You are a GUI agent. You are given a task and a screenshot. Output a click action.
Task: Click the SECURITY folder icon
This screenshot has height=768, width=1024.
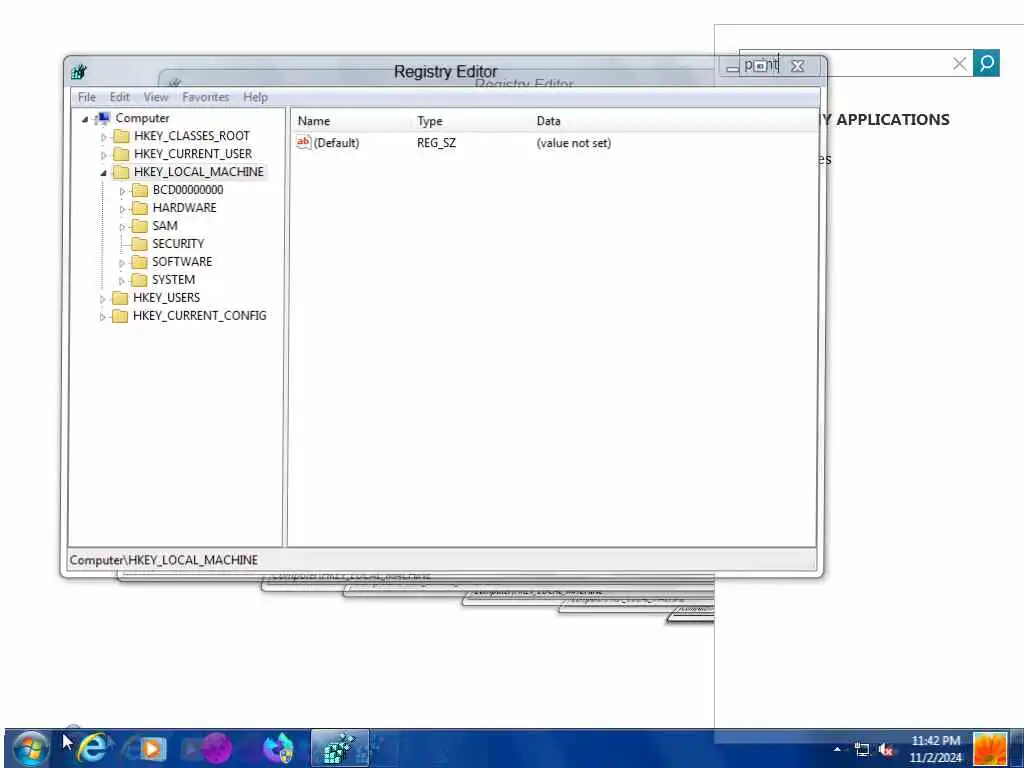pos(140,244)
